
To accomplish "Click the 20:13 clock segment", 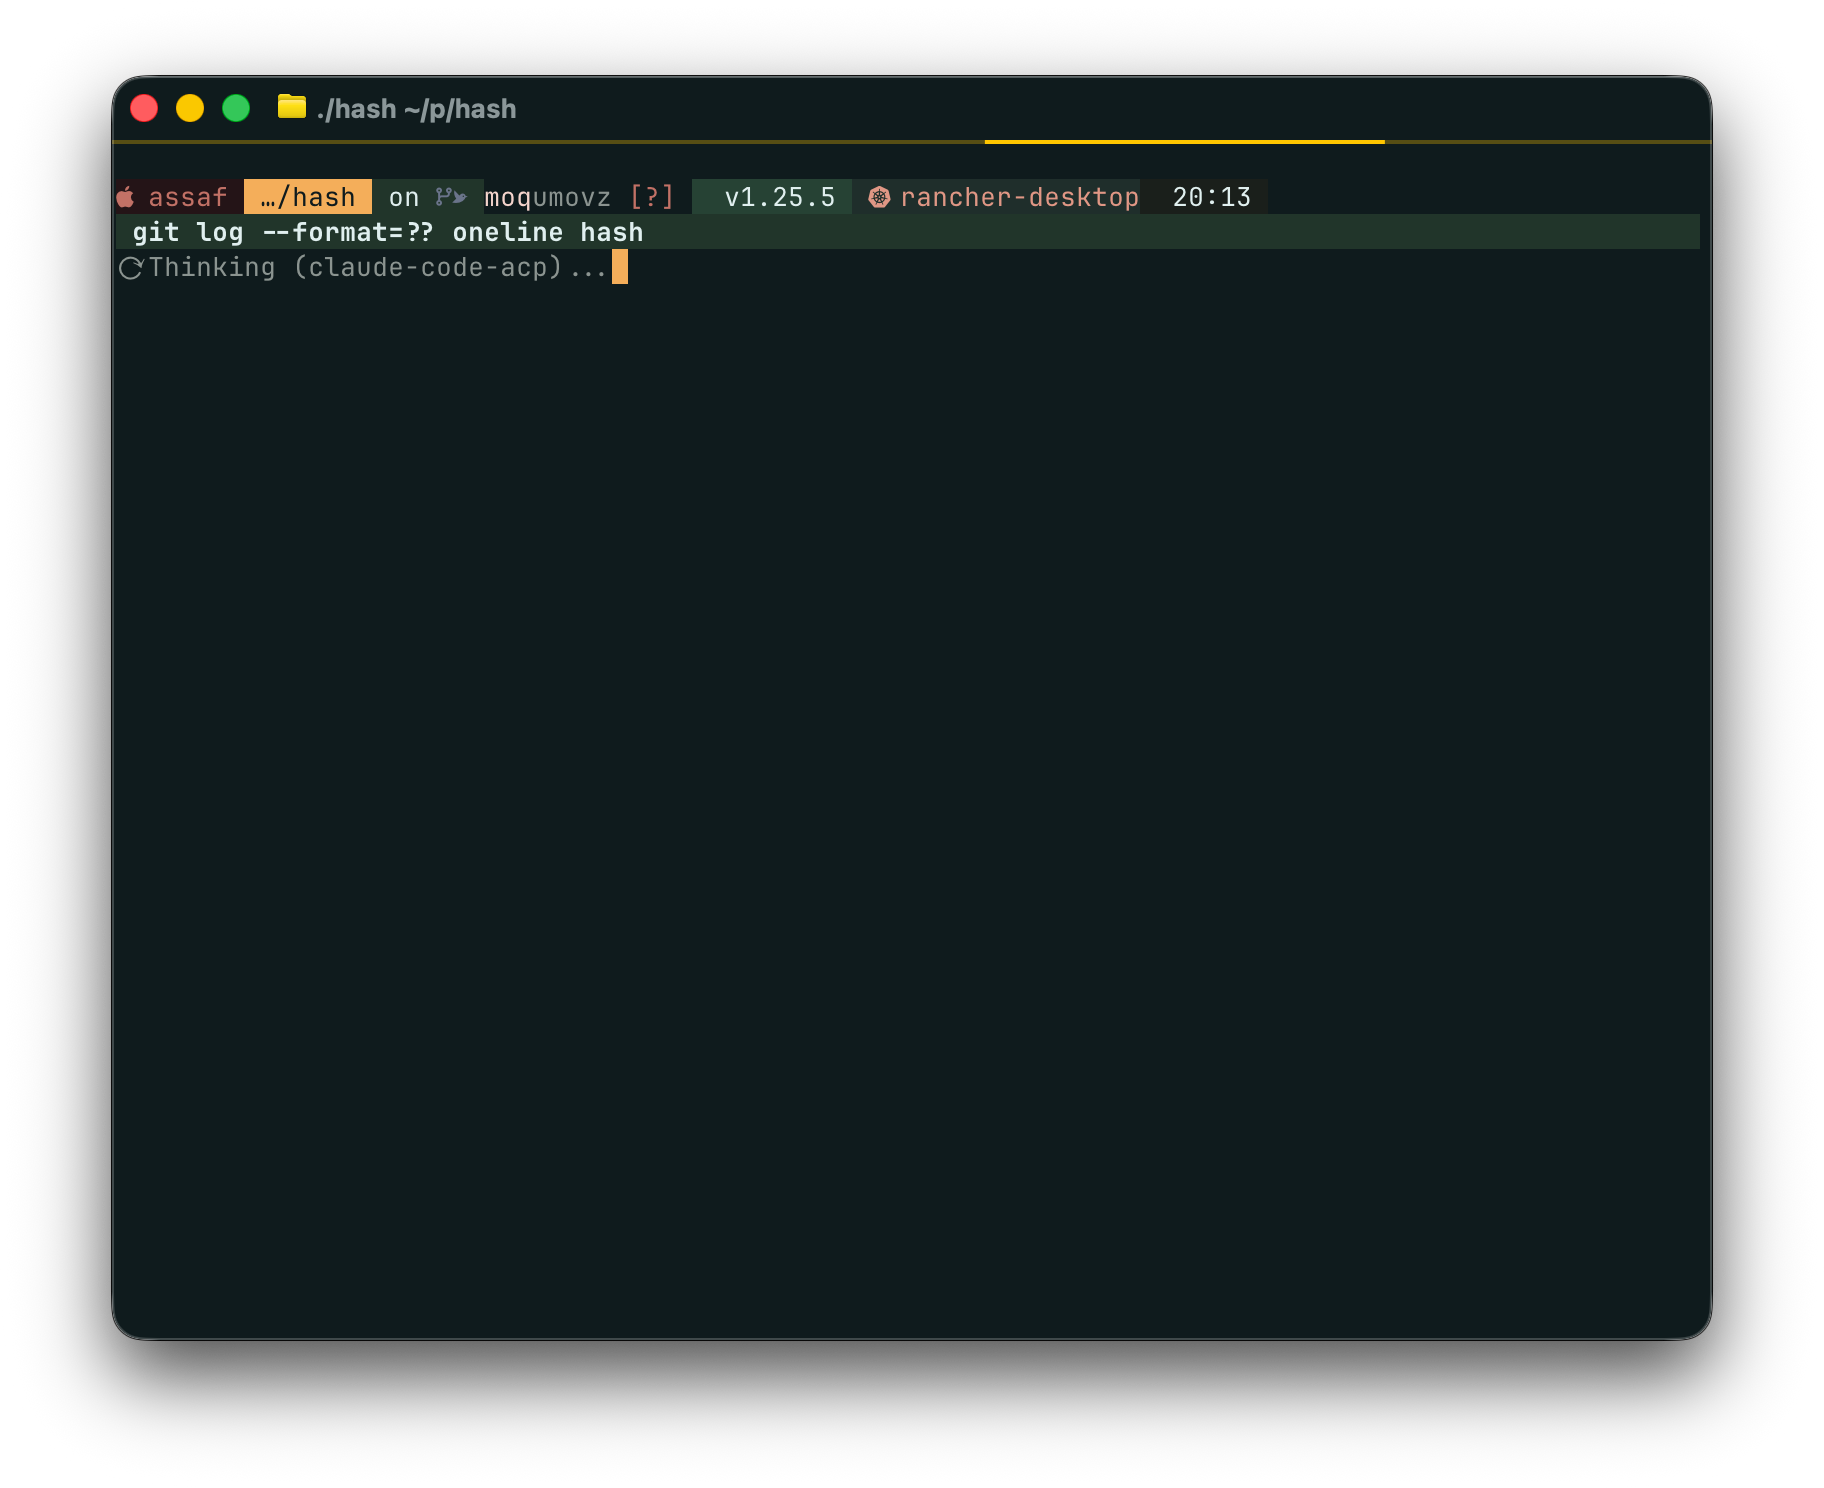I will [1213, 197].
